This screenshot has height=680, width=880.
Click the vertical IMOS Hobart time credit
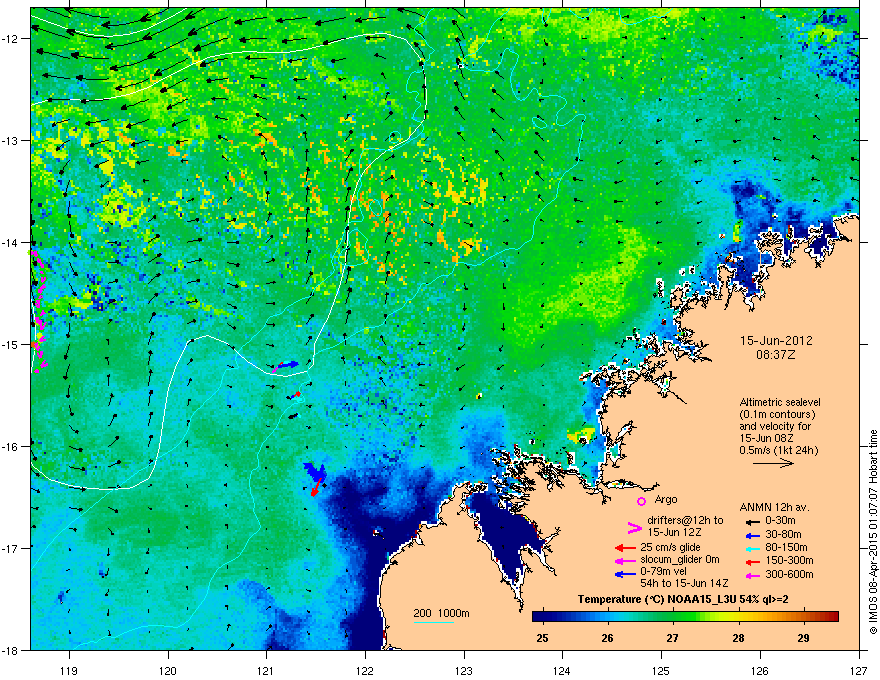pos(873,532)
